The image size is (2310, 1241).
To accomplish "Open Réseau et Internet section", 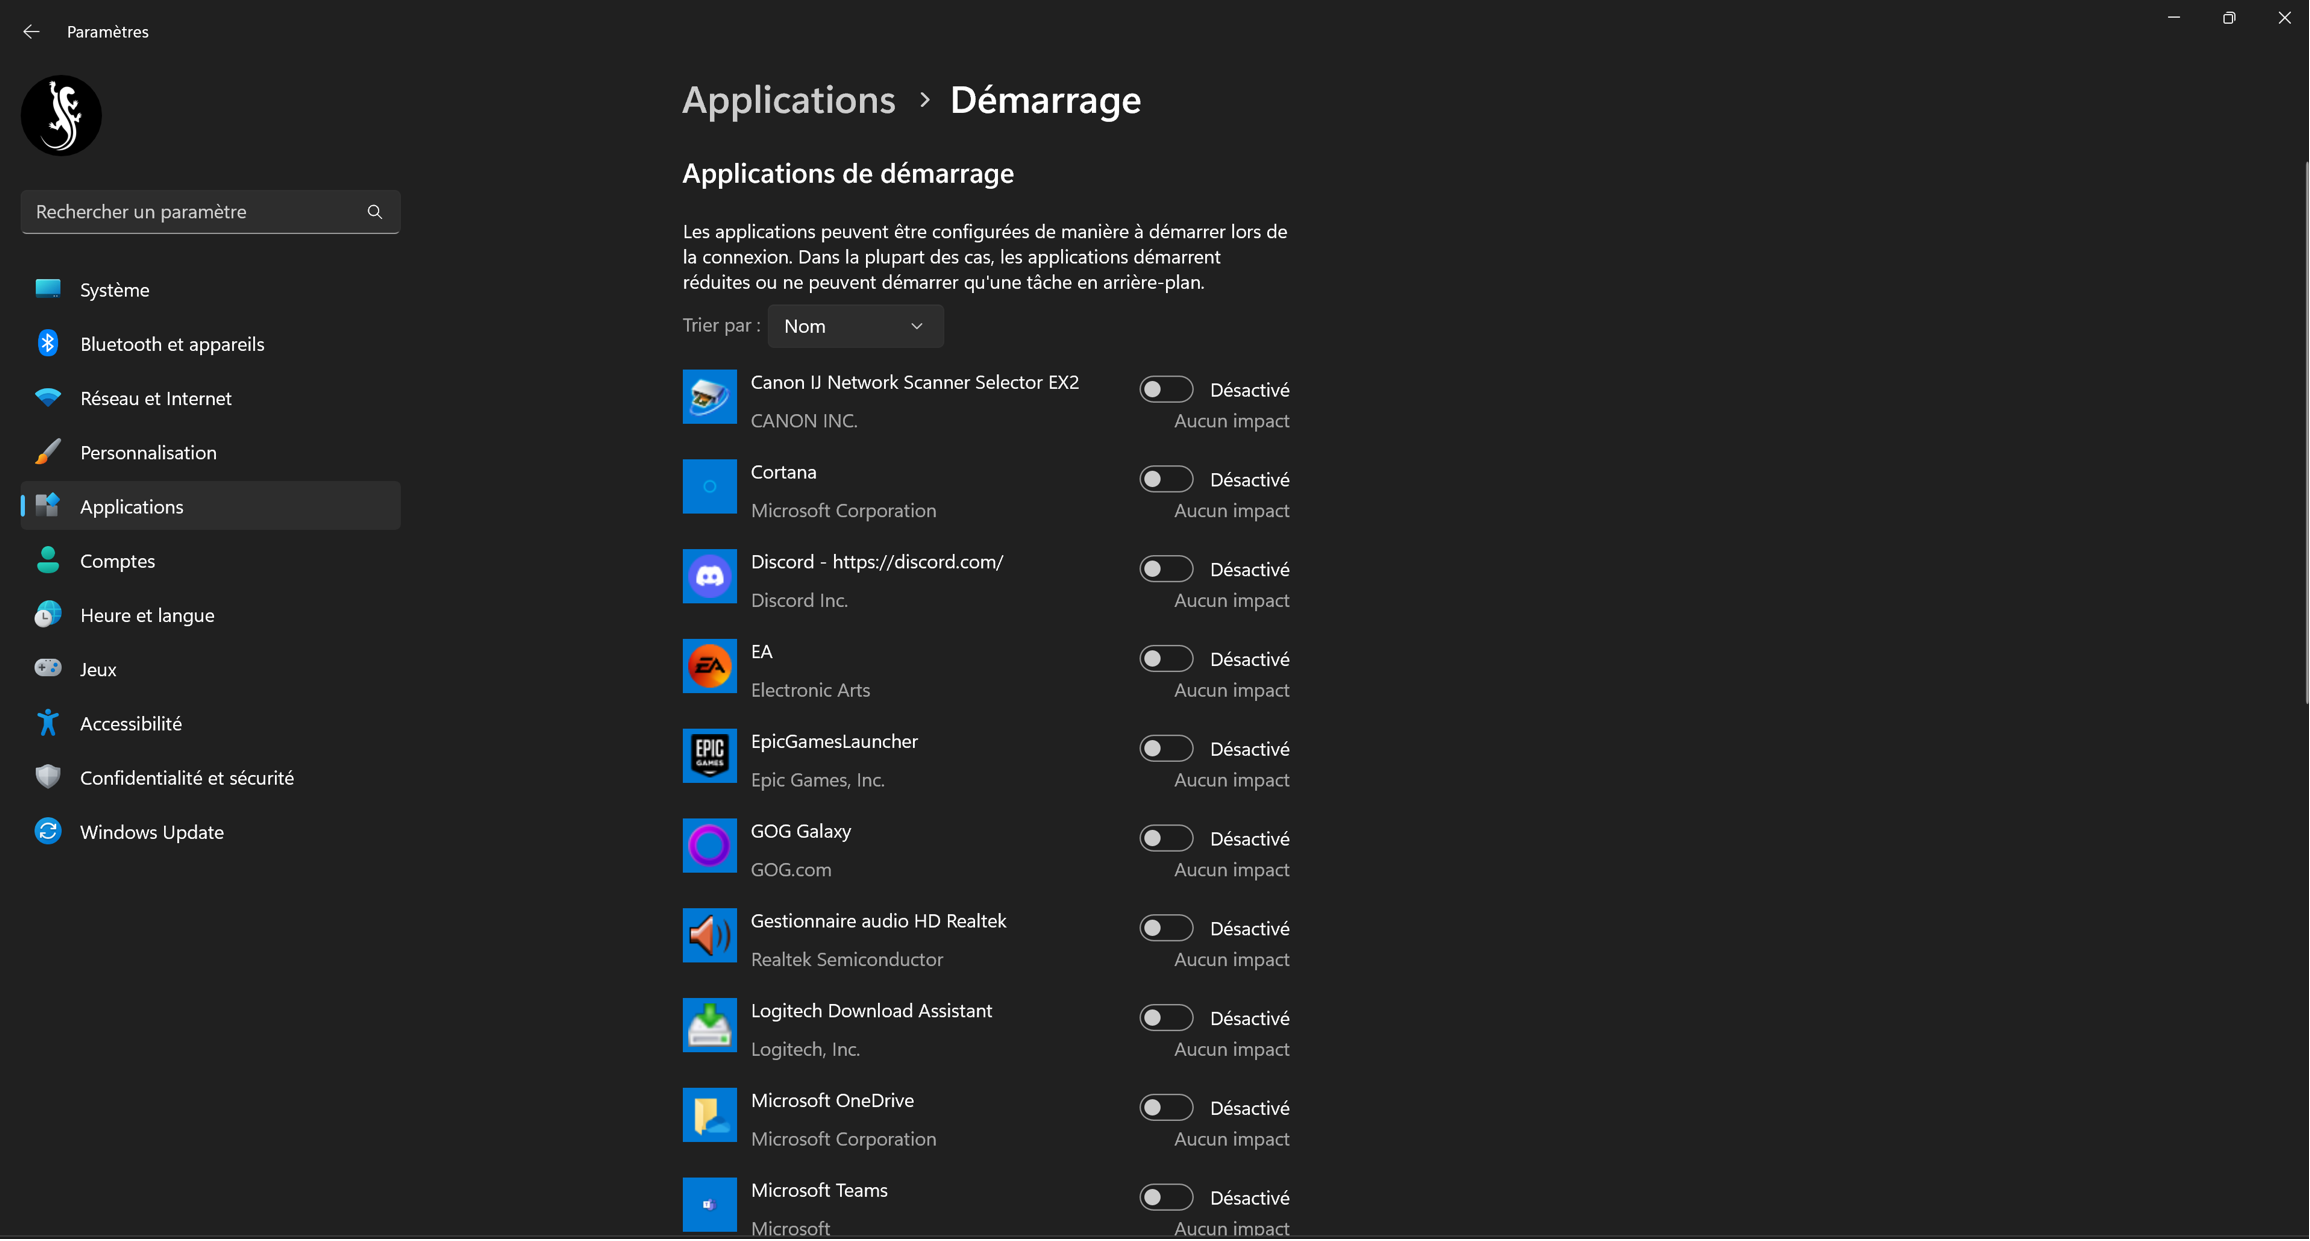I will [210, 398].
